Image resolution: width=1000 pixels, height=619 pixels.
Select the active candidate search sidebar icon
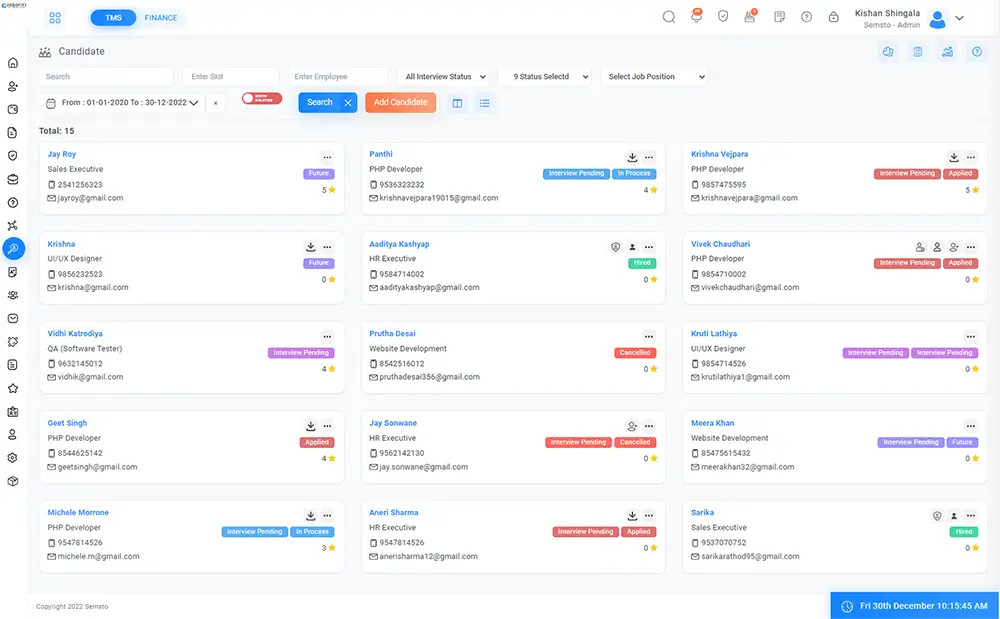13,249
